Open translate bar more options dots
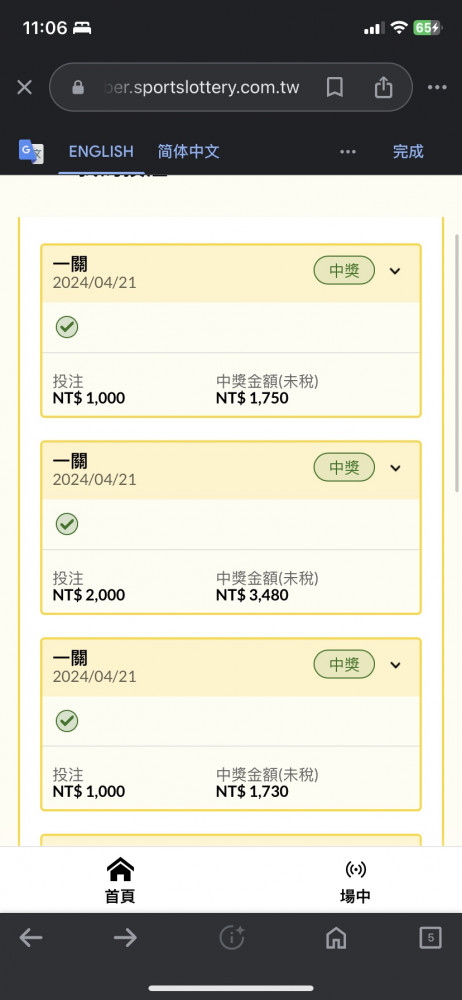The height and width of the screenshot is (1000, 462). [x=348, y=152]
